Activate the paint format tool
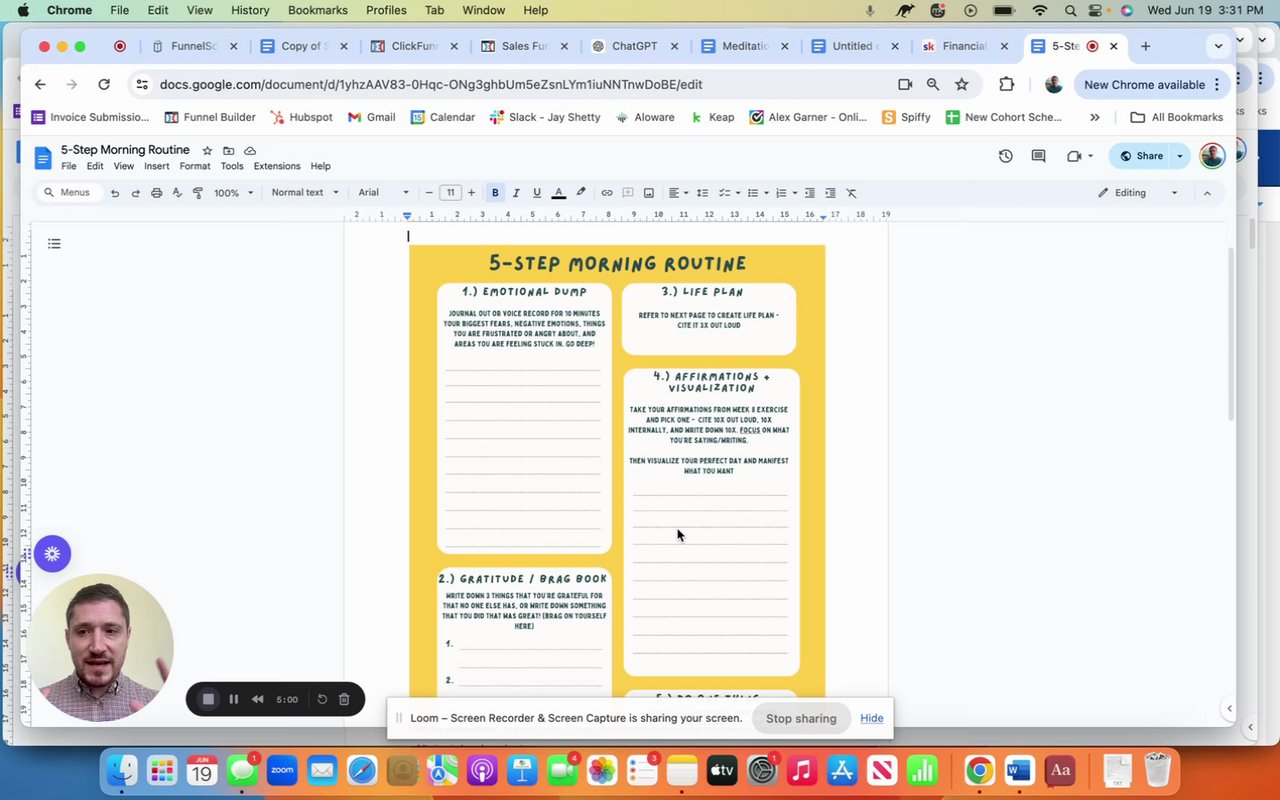The width and height of the screenshot is (1280, 800). click(198, 193)
